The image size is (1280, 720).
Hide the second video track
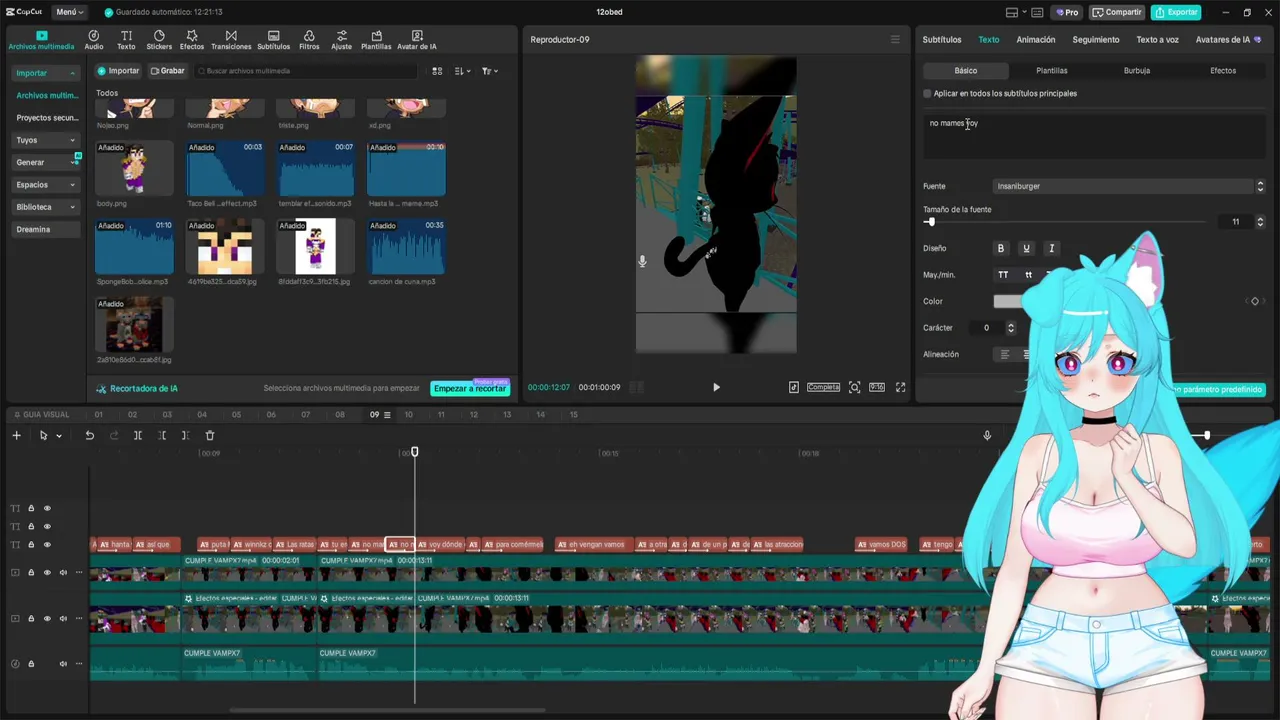coord(46,619)
